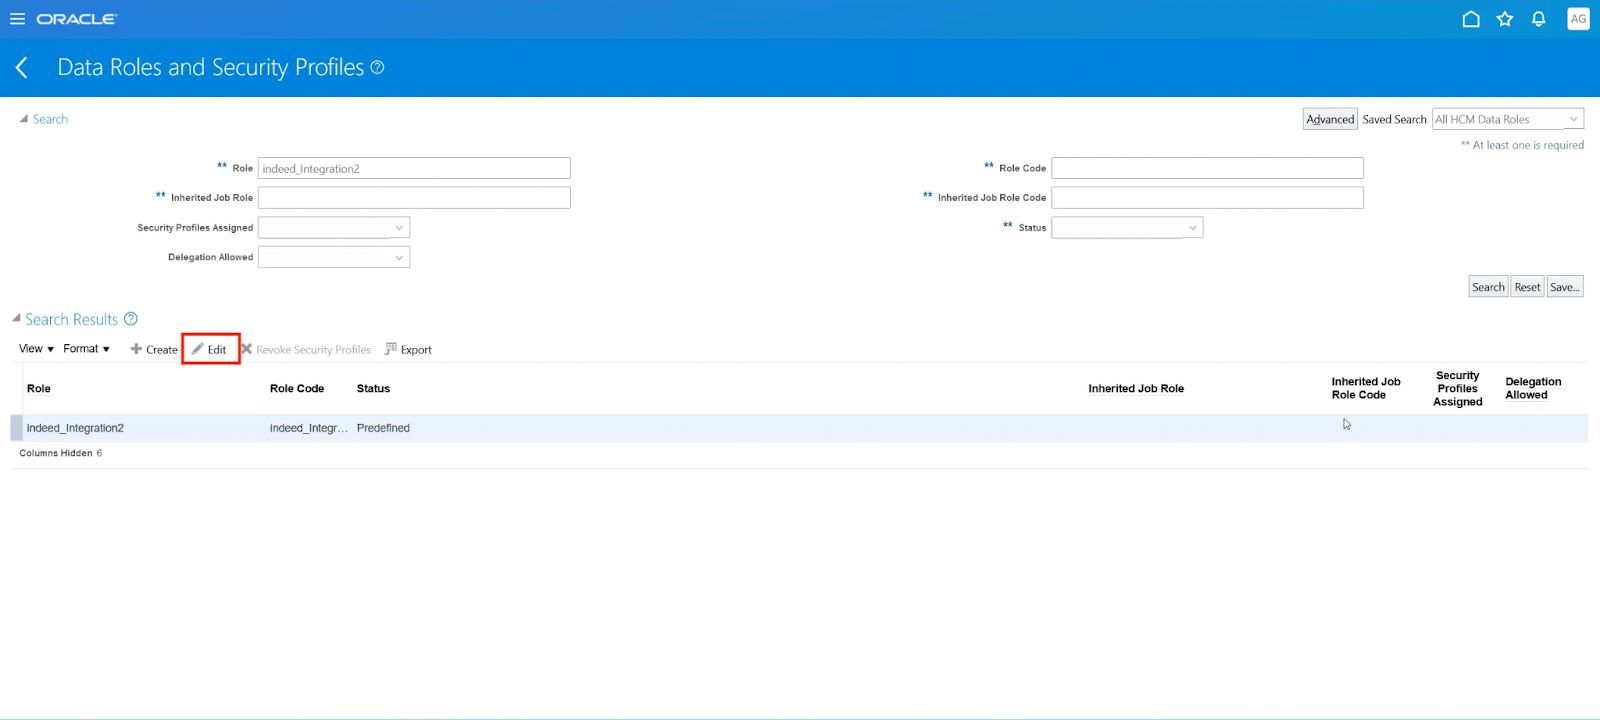Click Security Profiles Assigned column header

pos(1458,389)
